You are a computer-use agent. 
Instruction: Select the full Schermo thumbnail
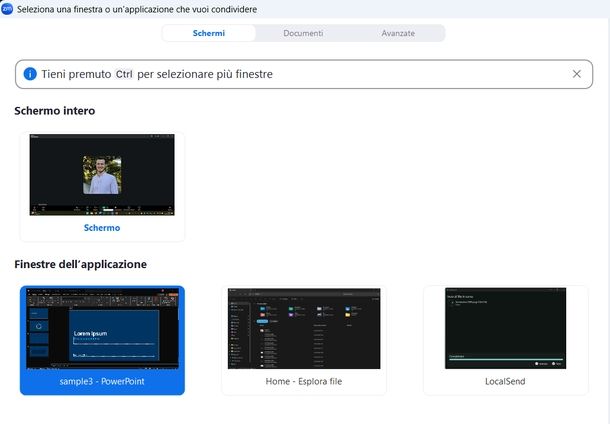click(x=102, y=175)
